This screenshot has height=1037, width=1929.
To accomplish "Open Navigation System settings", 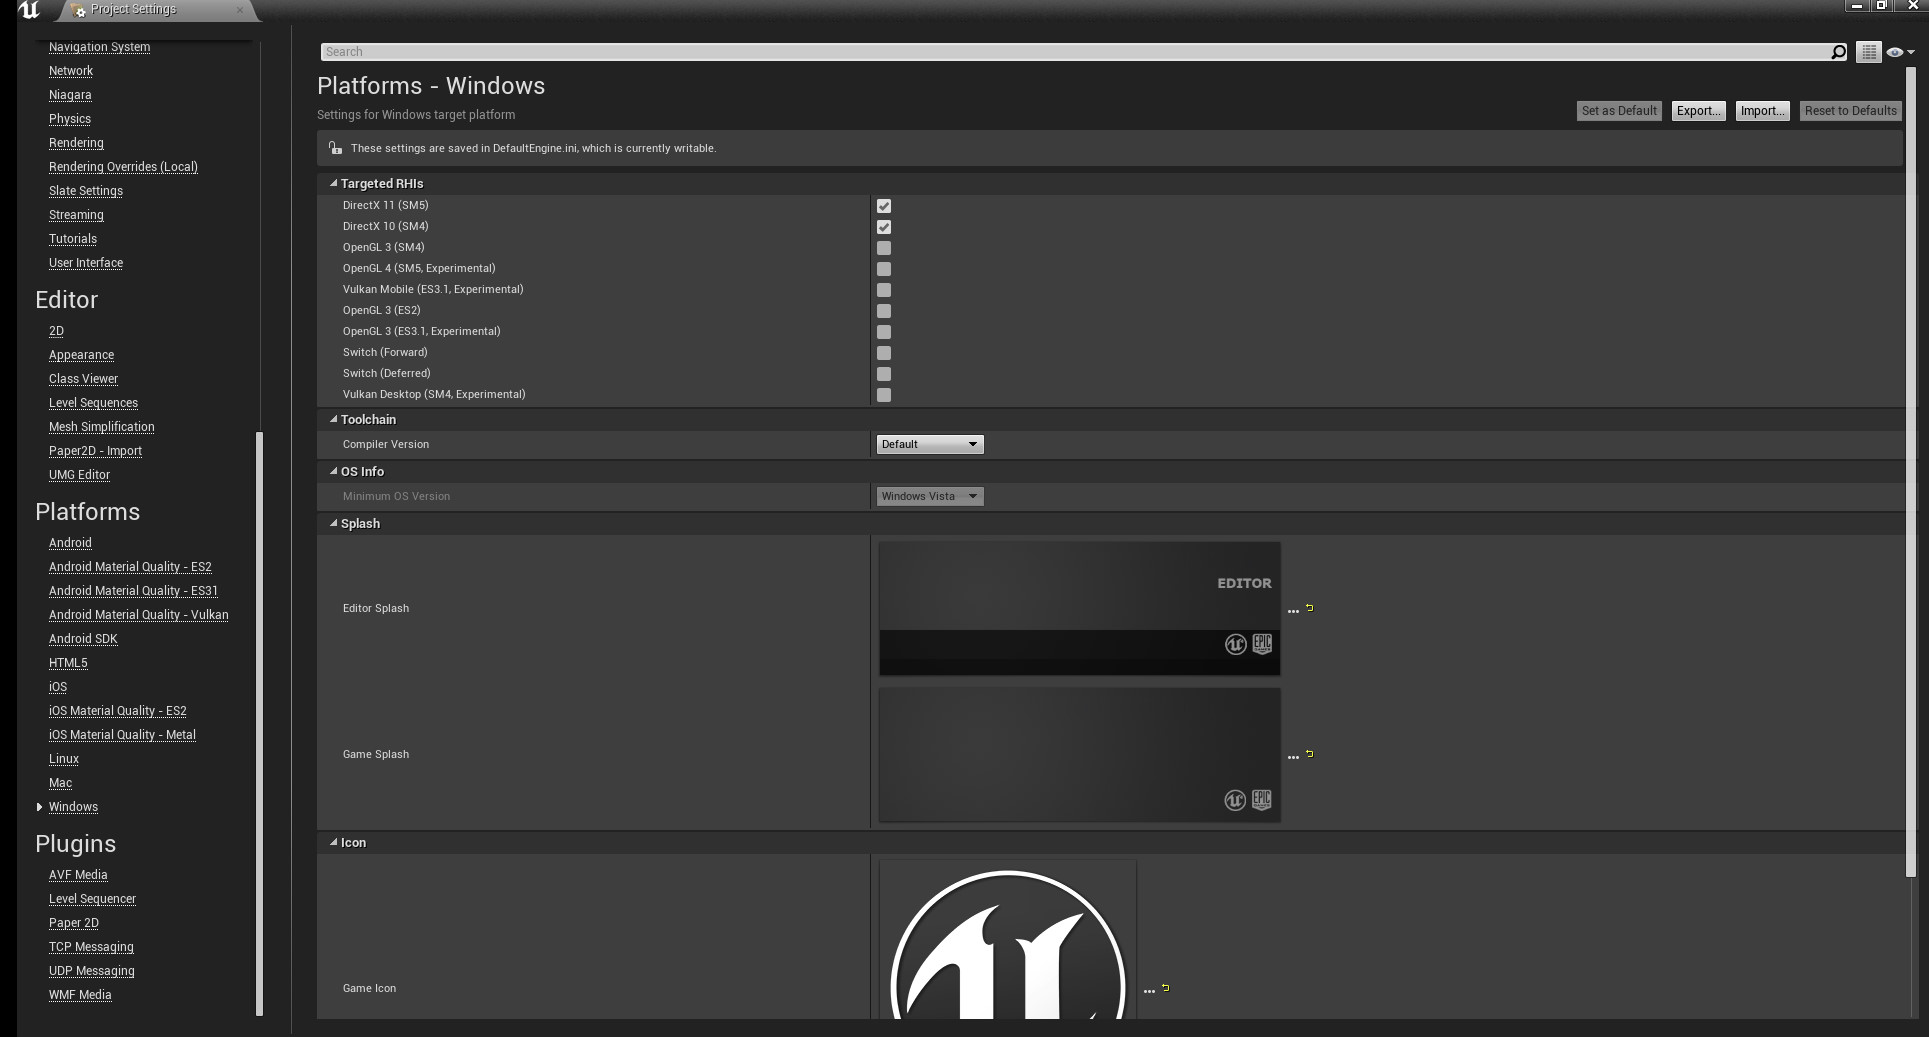I will point(99,47).
